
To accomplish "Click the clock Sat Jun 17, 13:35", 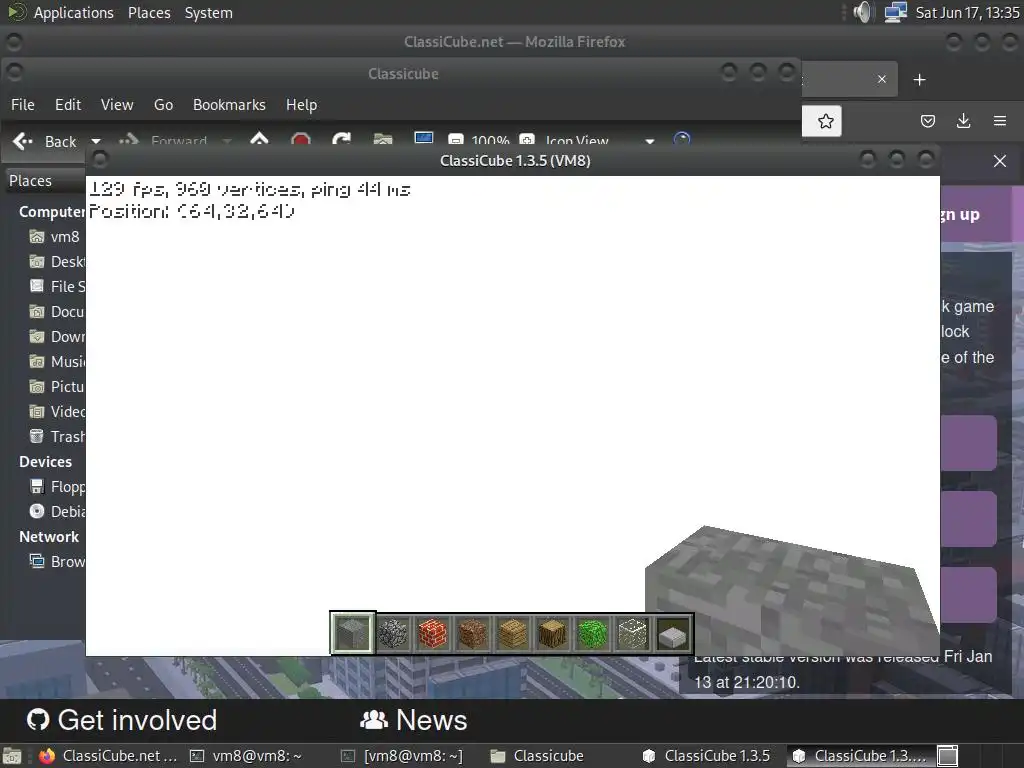I will tap(967, 12).
